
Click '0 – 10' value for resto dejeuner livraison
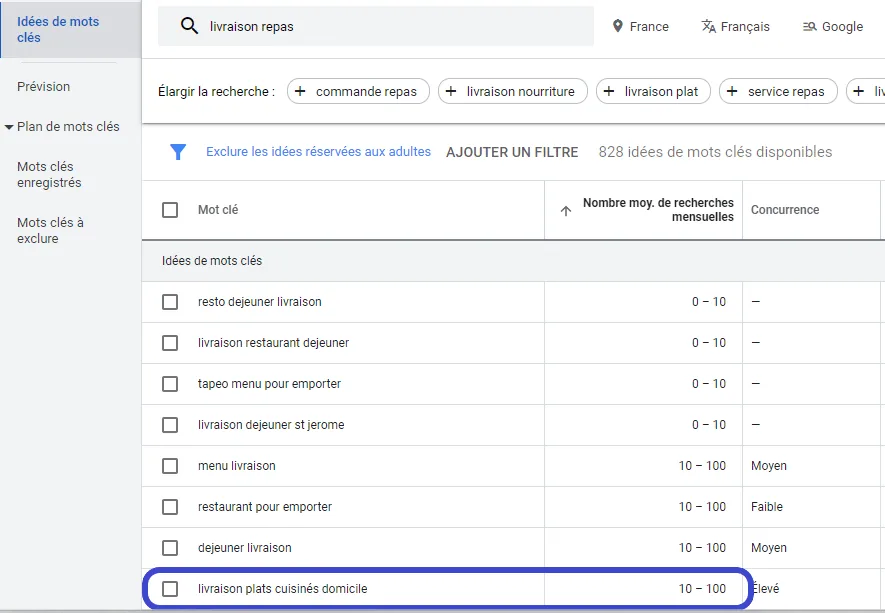coord(709,302)
